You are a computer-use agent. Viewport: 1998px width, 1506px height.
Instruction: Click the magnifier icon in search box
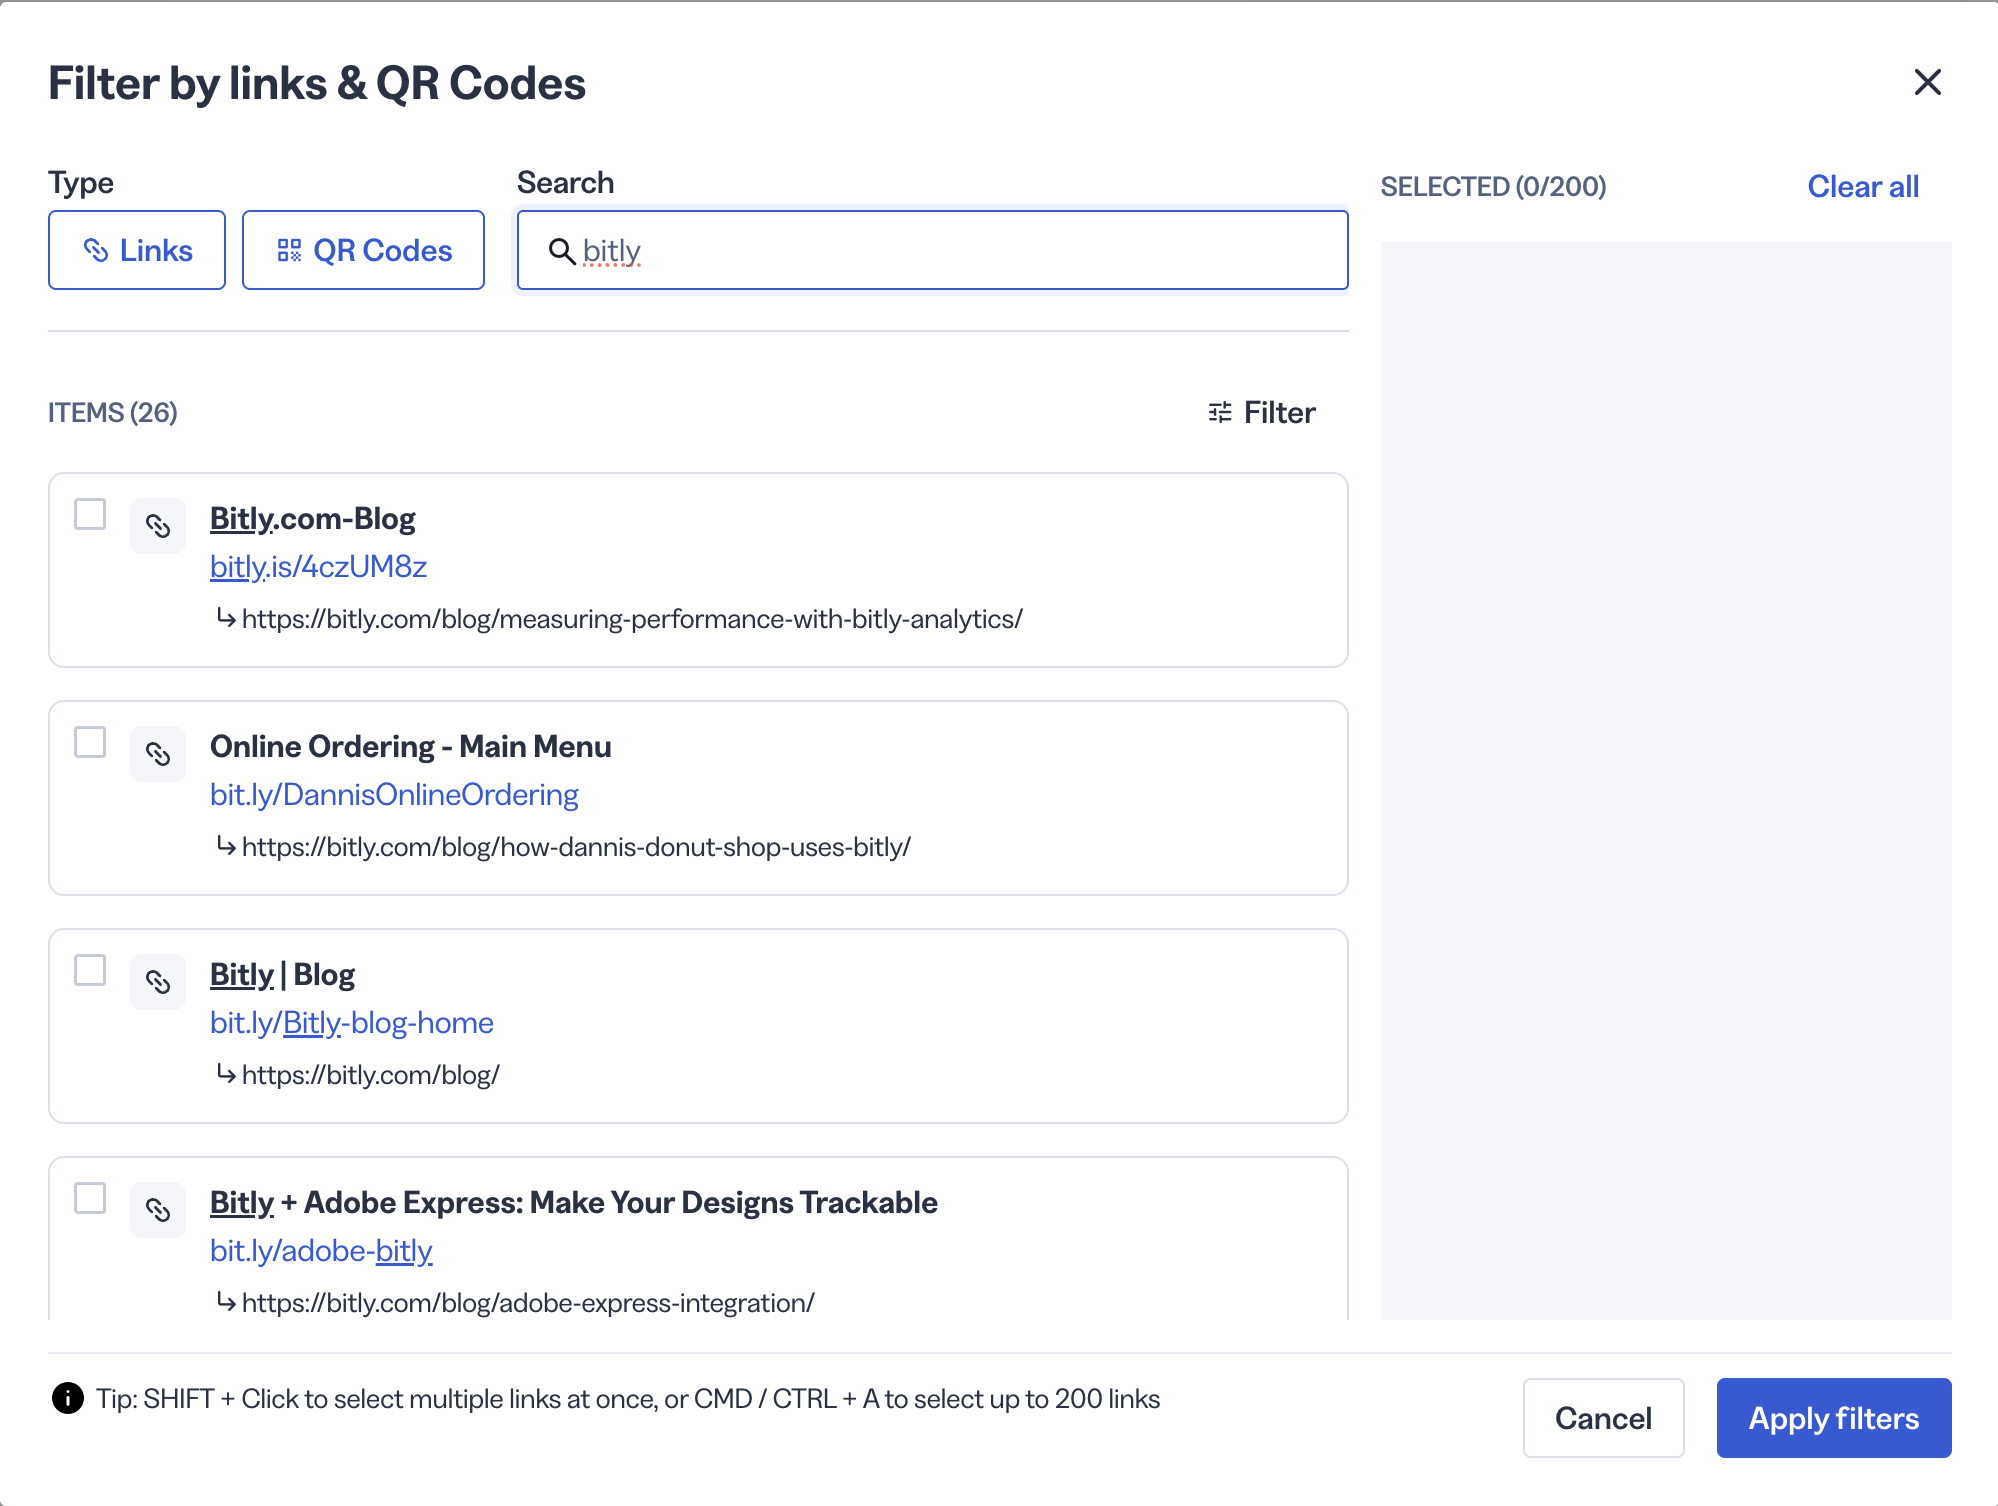(x=562, y=251)
